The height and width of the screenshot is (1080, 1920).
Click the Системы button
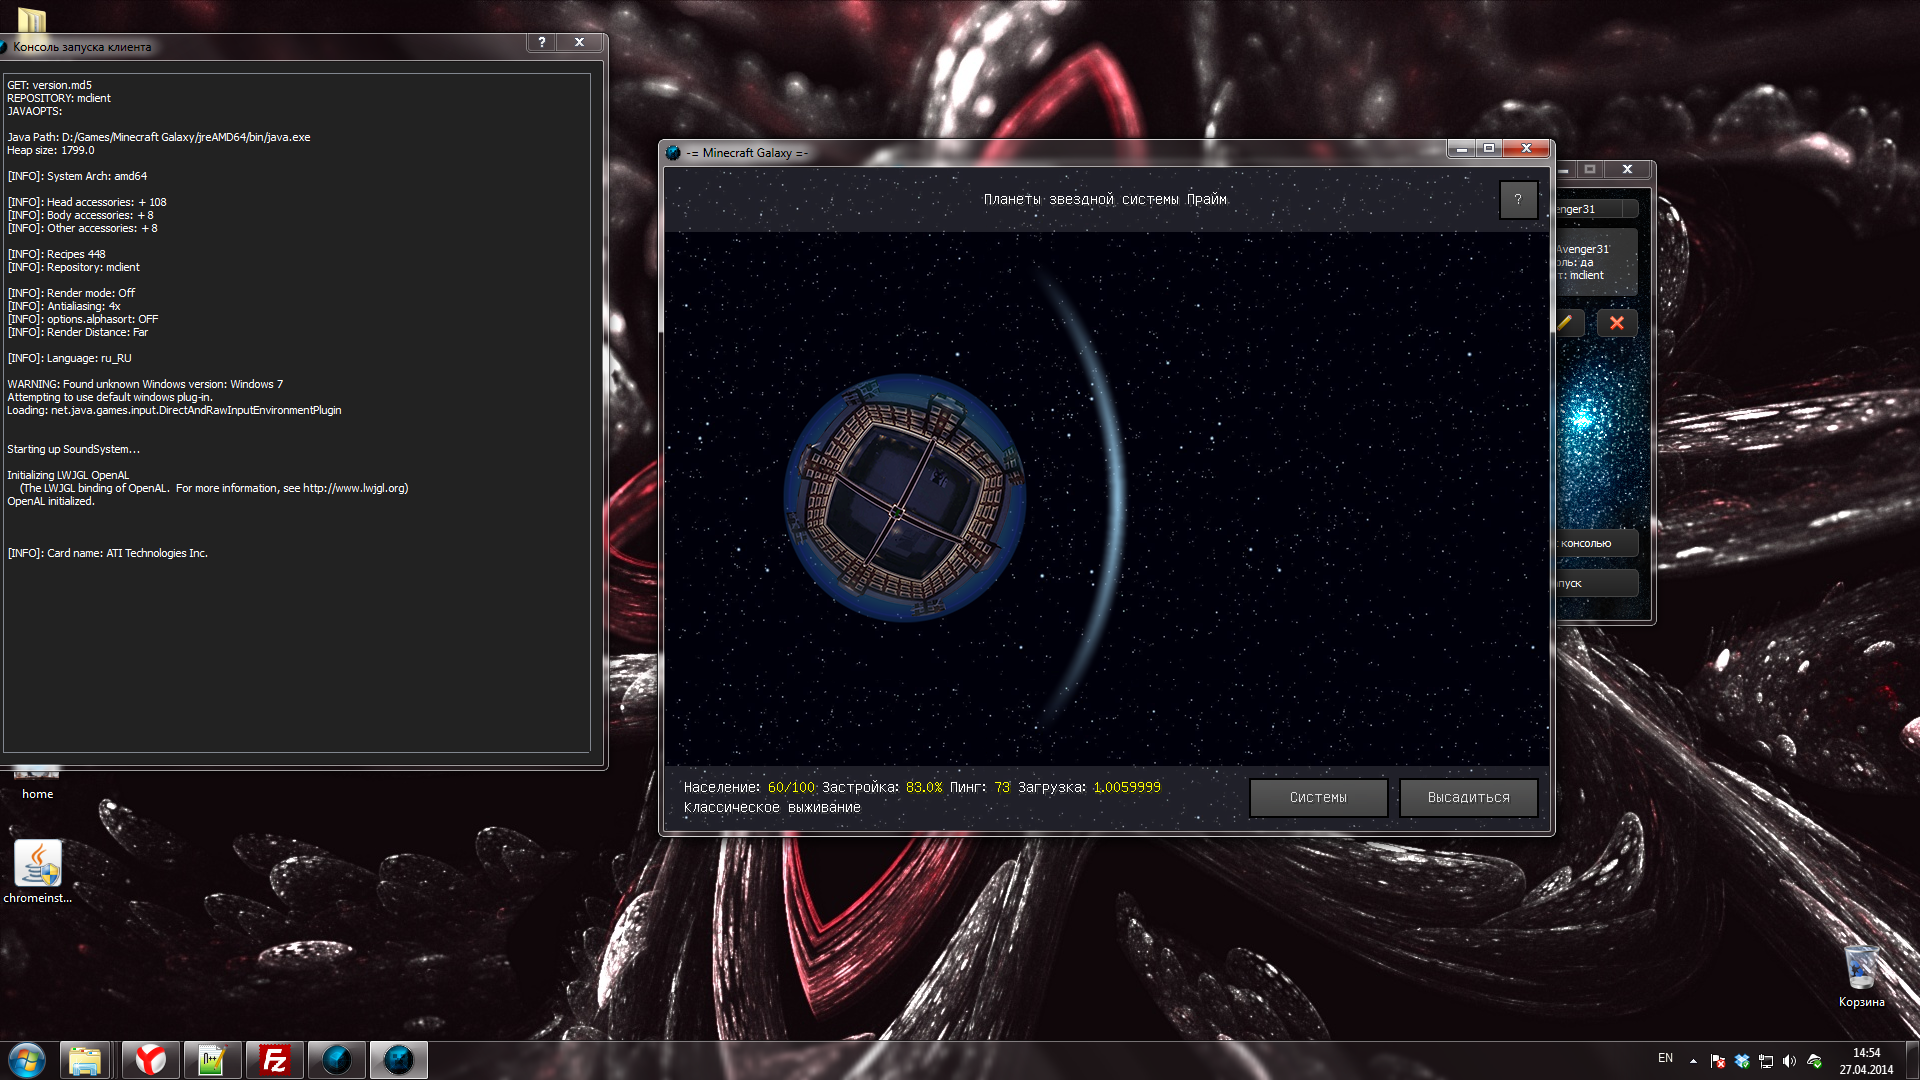[1318, 798]
